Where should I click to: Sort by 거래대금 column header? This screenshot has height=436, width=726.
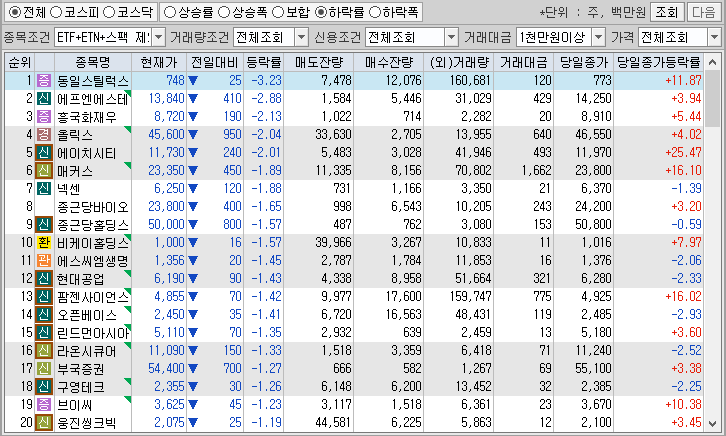pos(524,62)
